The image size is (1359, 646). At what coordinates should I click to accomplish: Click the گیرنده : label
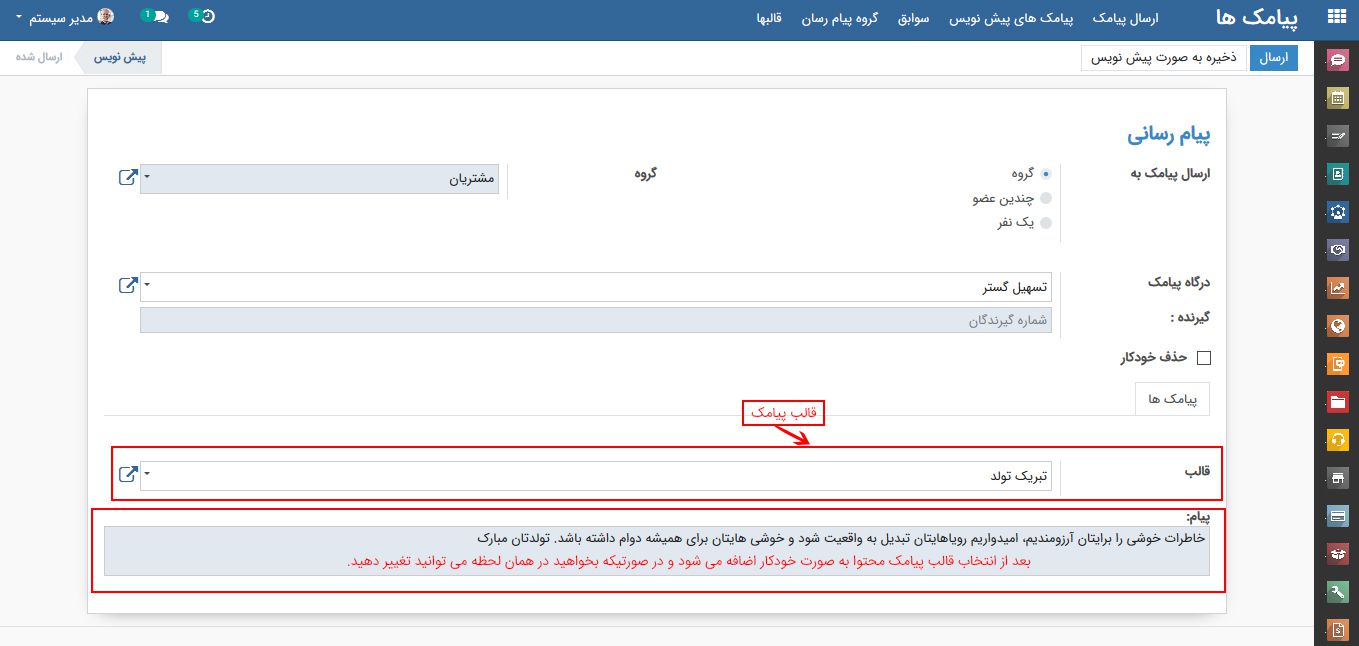[x=1191, y=317]
